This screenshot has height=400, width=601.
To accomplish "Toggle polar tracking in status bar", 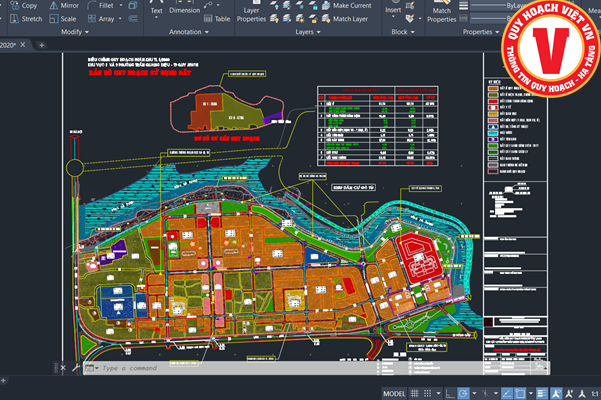I will tap(463, 392).
